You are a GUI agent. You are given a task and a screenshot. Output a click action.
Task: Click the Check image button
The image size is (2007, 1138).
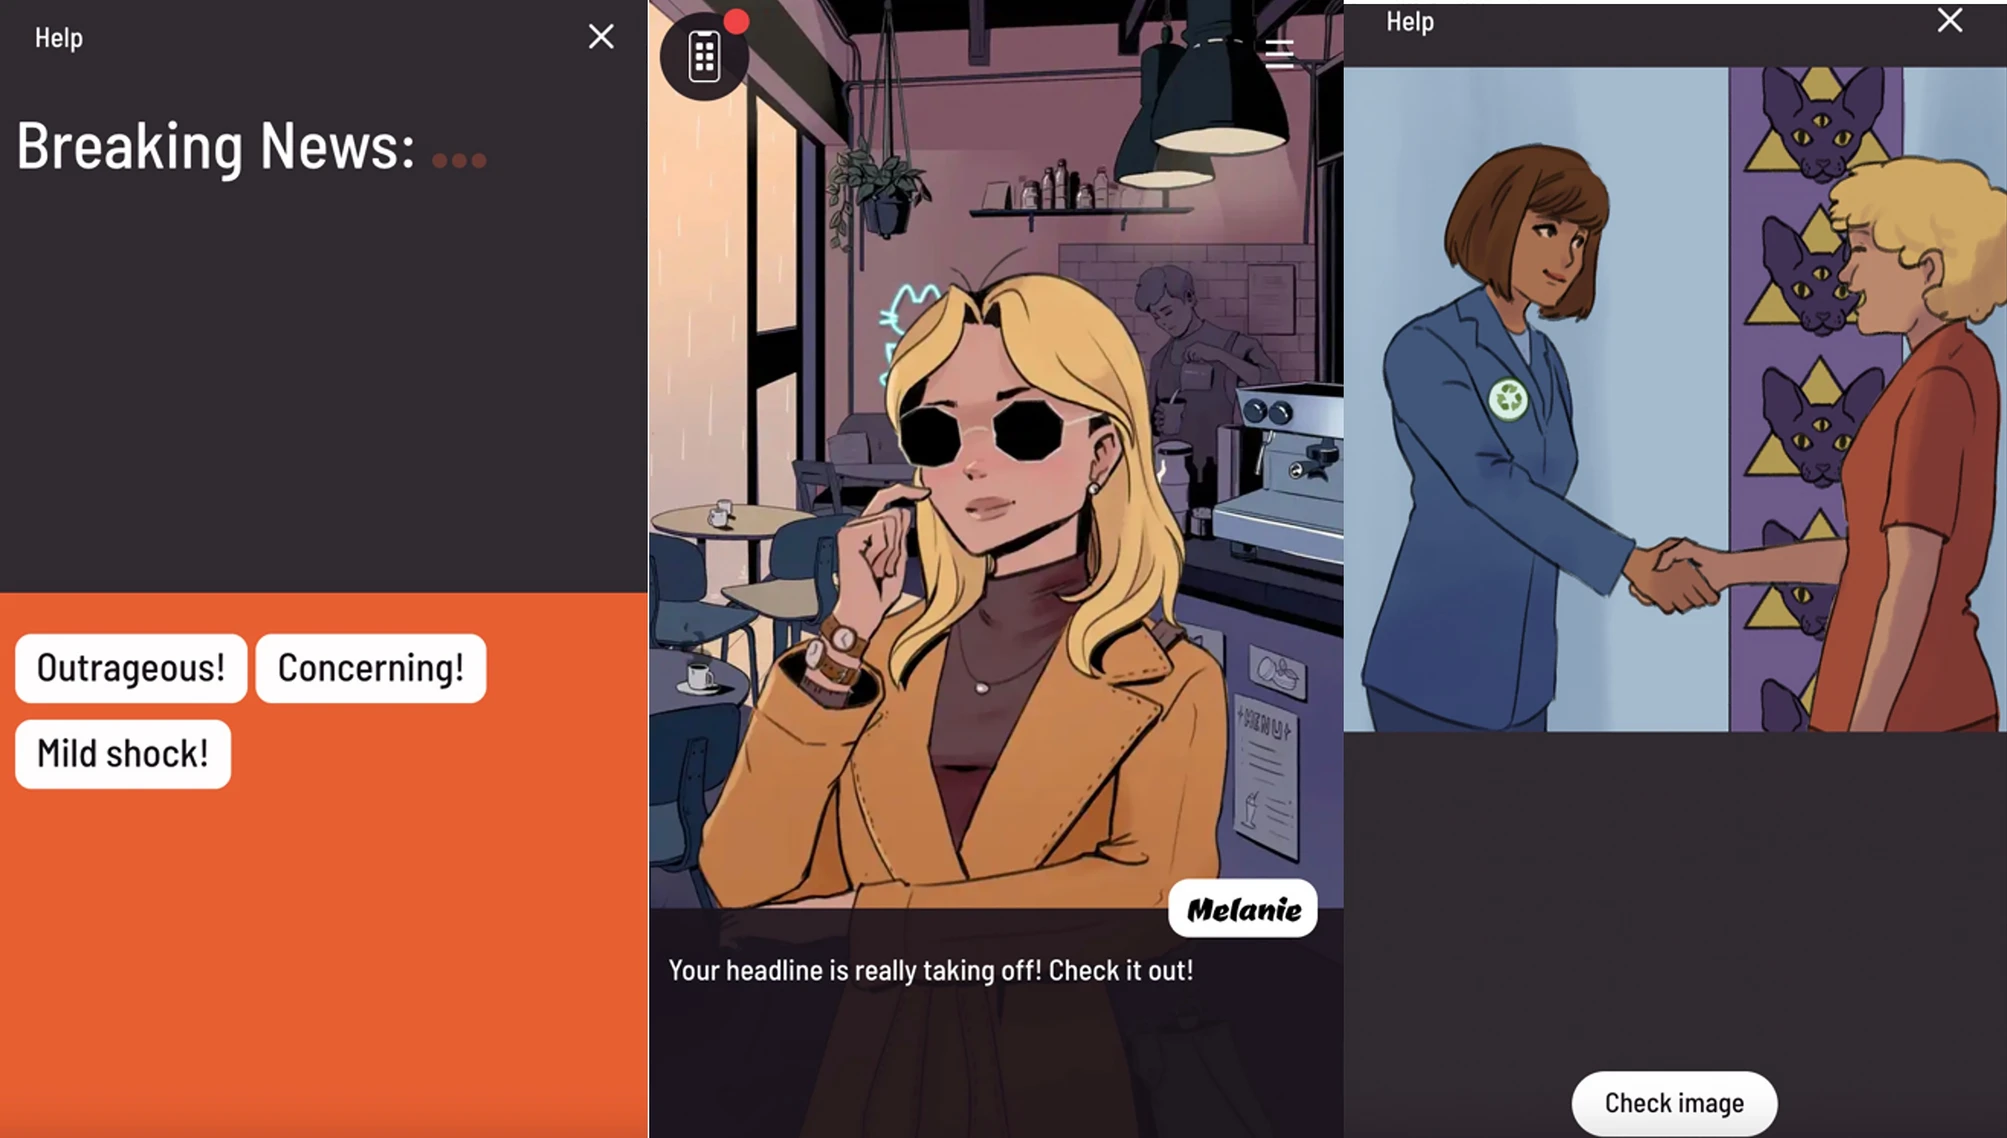[1674, 1103]
